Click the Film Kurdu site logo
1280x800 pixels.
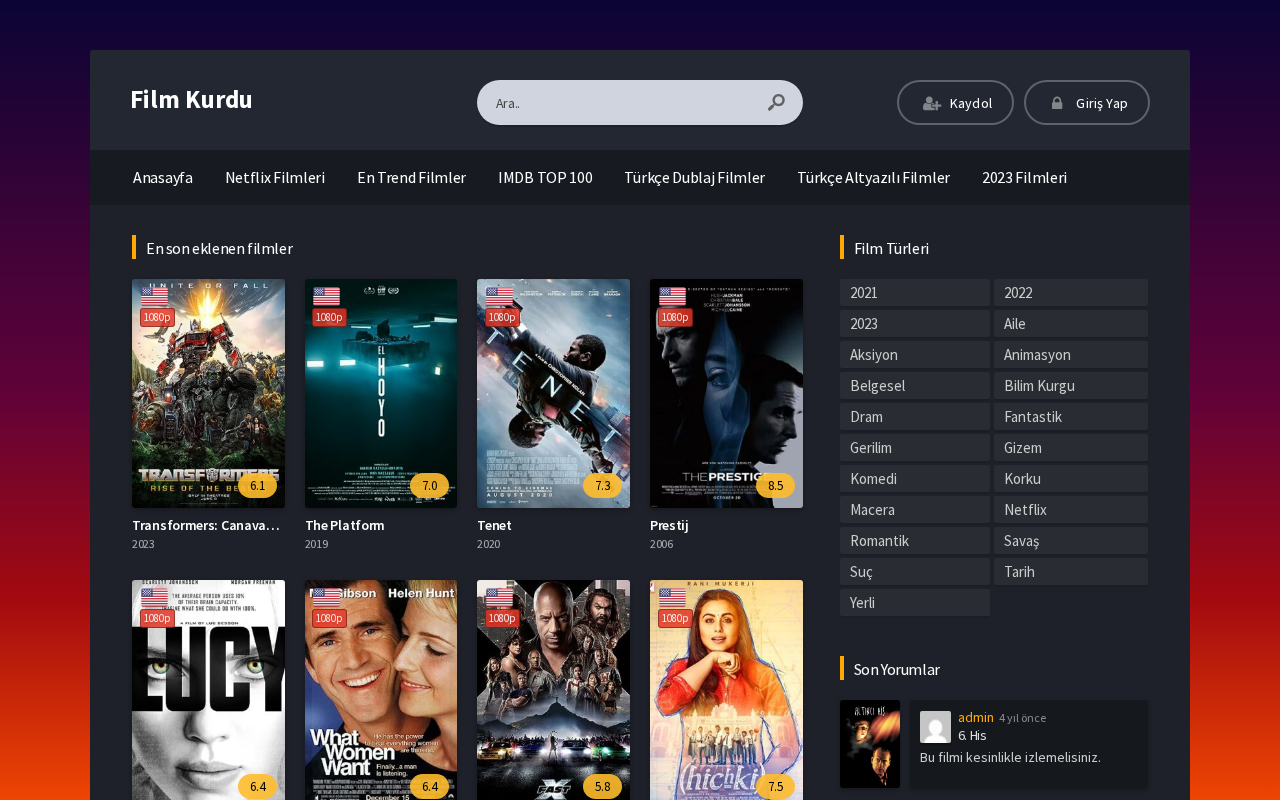[191, 100]
